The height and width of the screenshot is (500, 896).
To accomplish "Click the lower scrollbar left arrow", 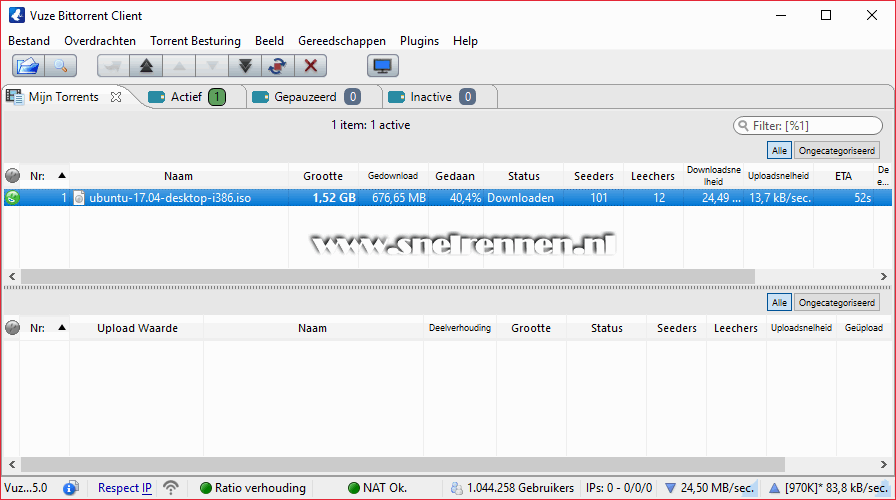I will tap(12, 464).
